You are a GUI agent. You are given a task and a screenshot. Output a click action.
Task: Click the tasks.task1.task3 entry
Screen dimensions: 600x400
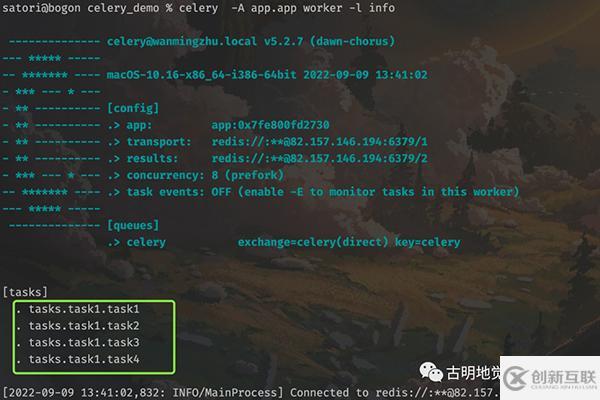coord(84,342)
